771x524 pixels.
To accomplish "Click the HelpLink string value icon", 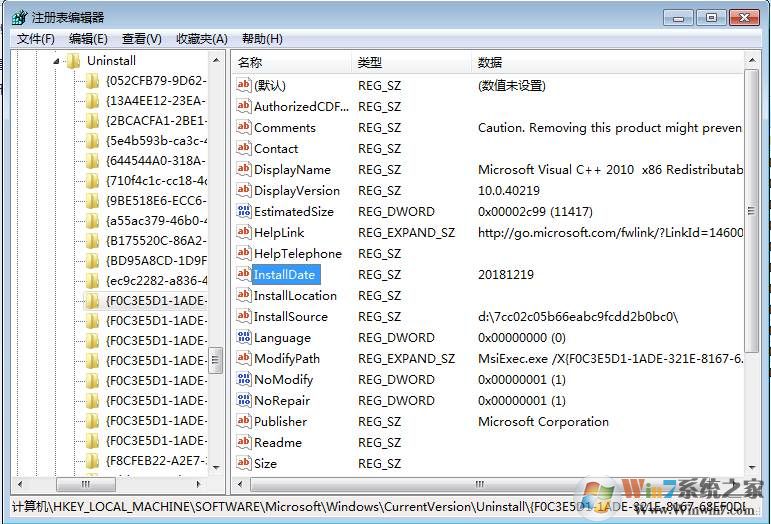I will coord(243,233).
